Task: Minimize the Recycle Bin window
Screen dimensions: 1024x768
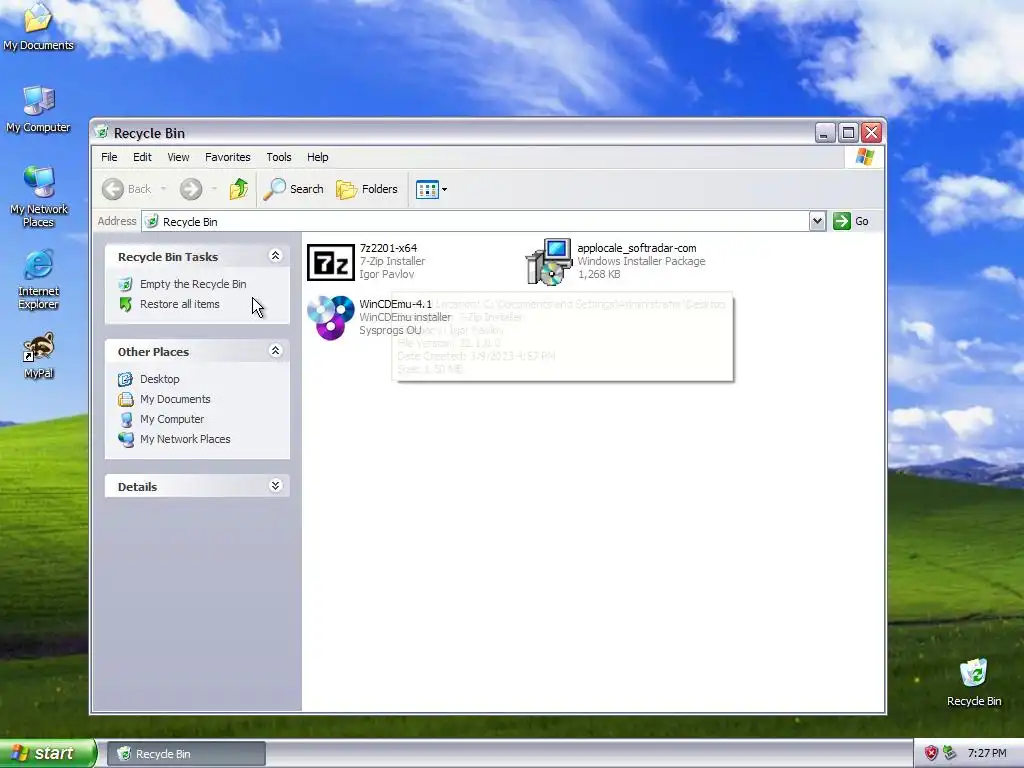Action: coord(825,133)
